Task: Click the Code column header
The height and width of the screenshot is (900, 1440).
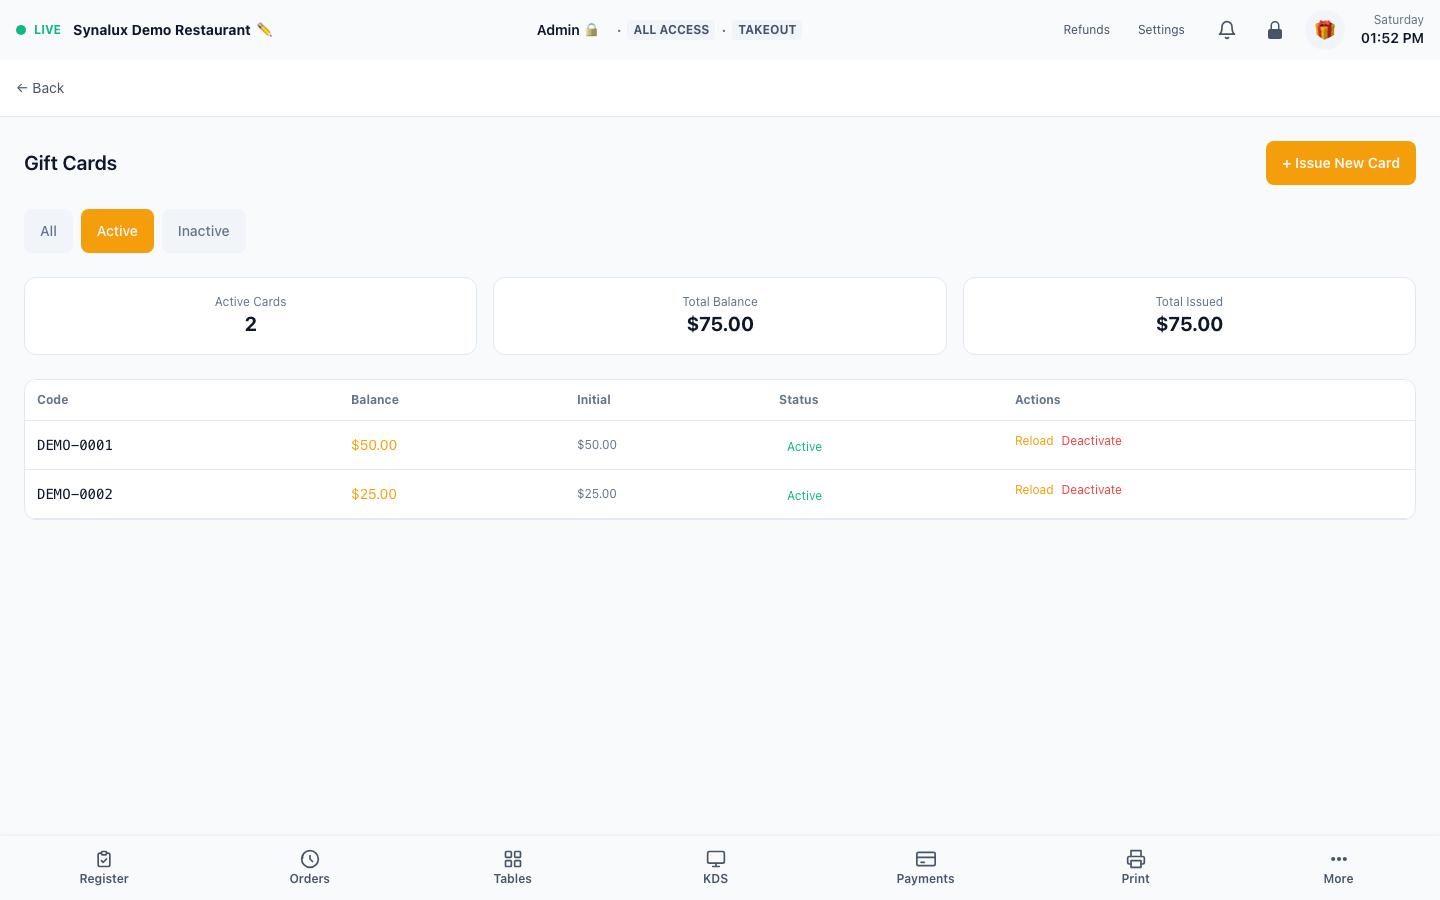Action: (53, 400)
